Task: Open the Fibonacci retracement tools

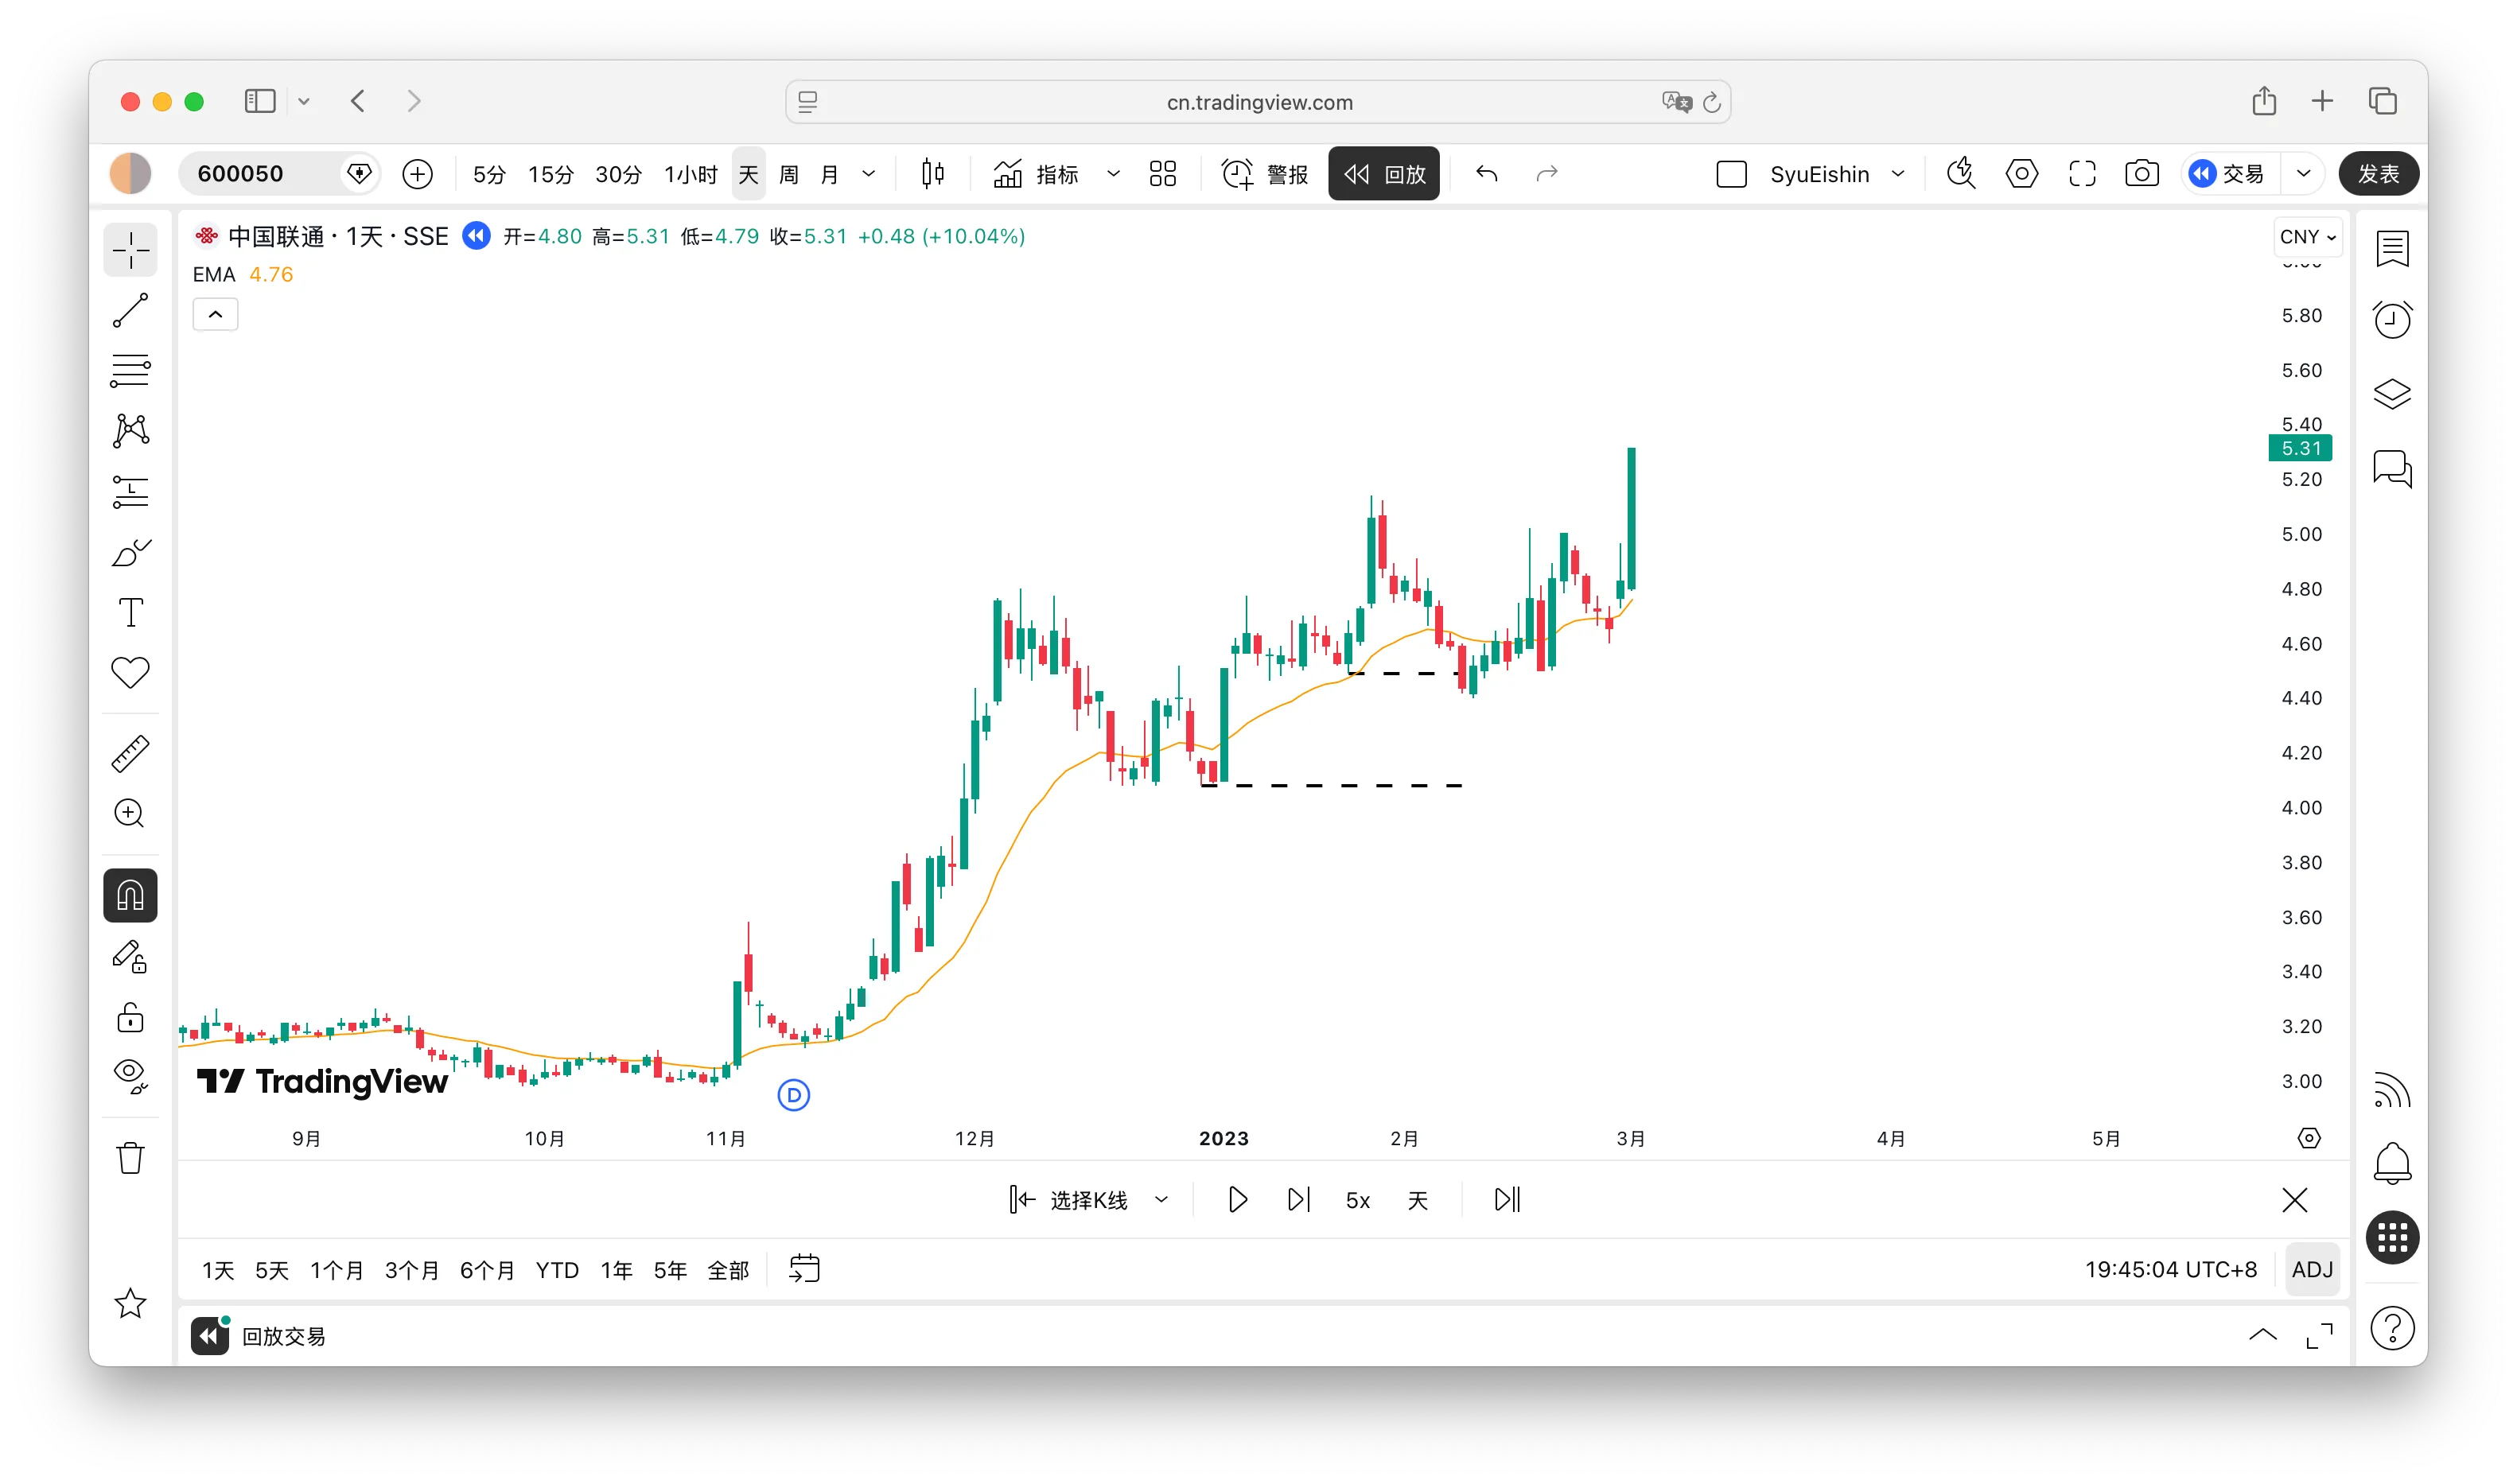Action: click(x=130, y=371)
